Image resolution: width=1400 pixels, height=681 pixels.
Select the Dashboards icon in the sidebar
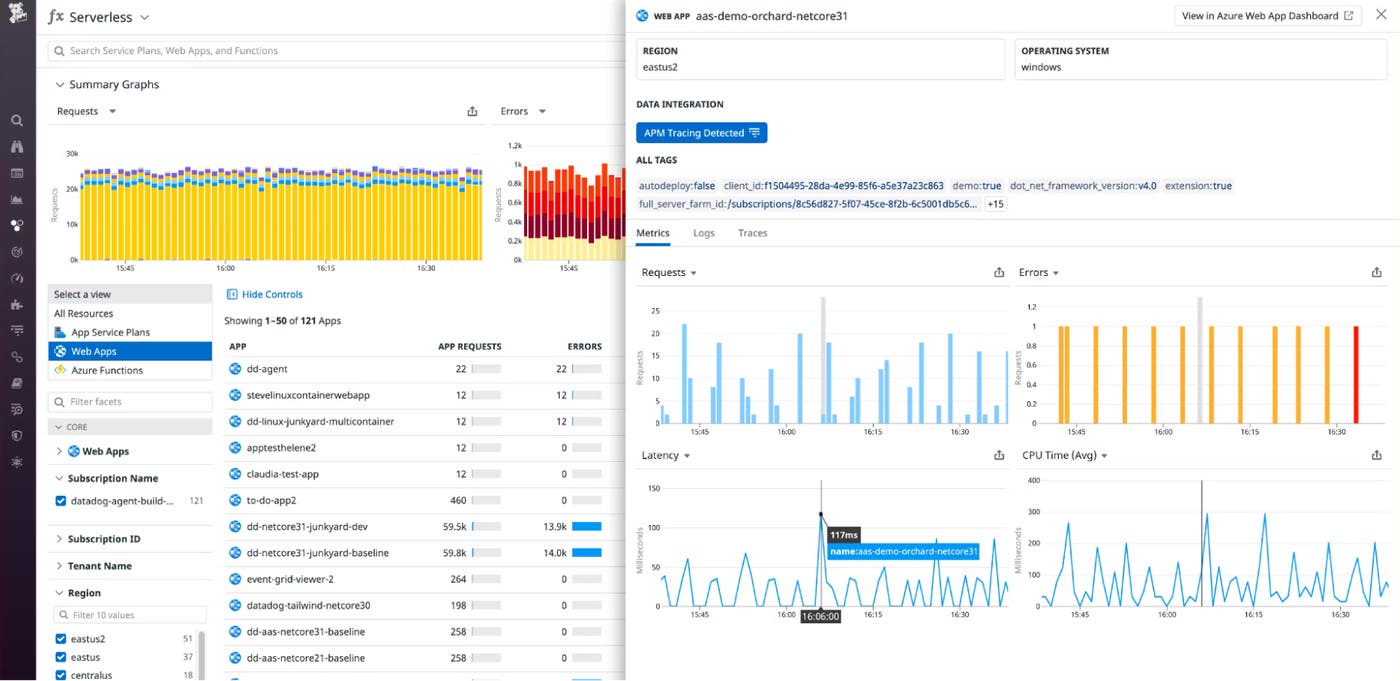[x=17, y=172]
